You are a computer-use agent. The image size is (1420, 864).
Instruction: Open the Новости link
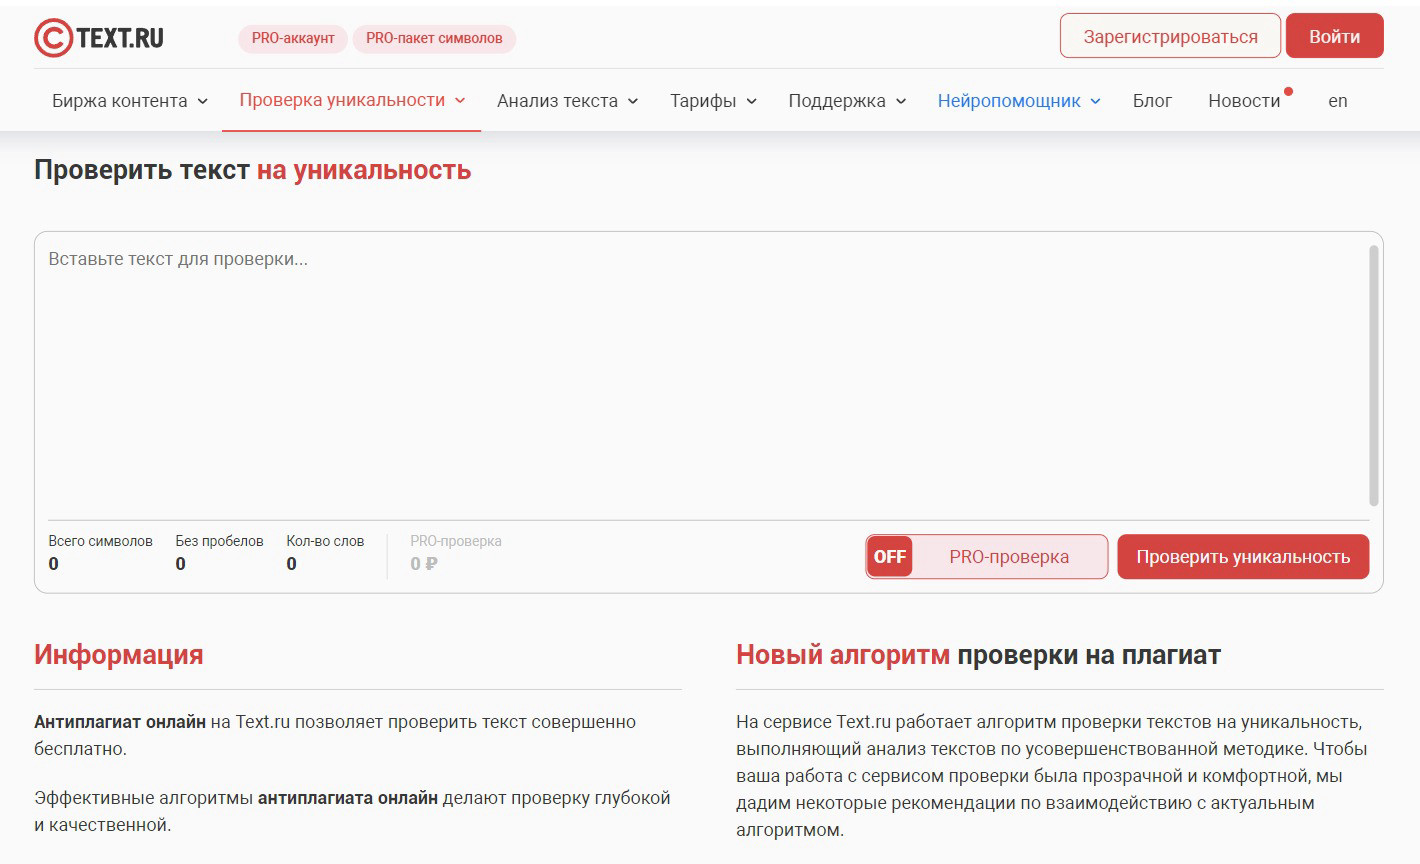tap(1244, 101)
